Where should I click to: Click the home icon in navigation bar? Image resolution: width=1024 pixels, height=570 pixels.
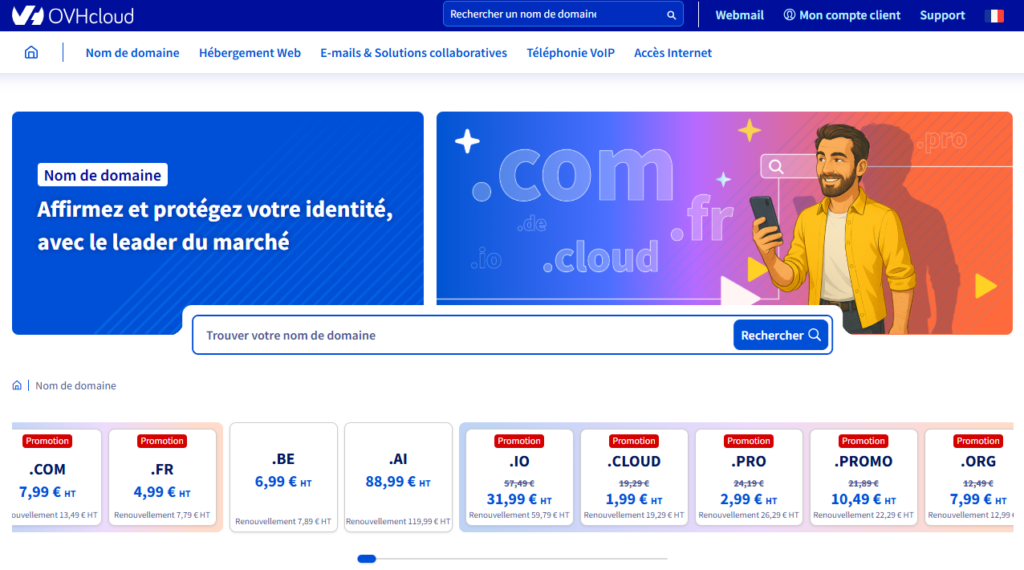[x=32, y=53]
